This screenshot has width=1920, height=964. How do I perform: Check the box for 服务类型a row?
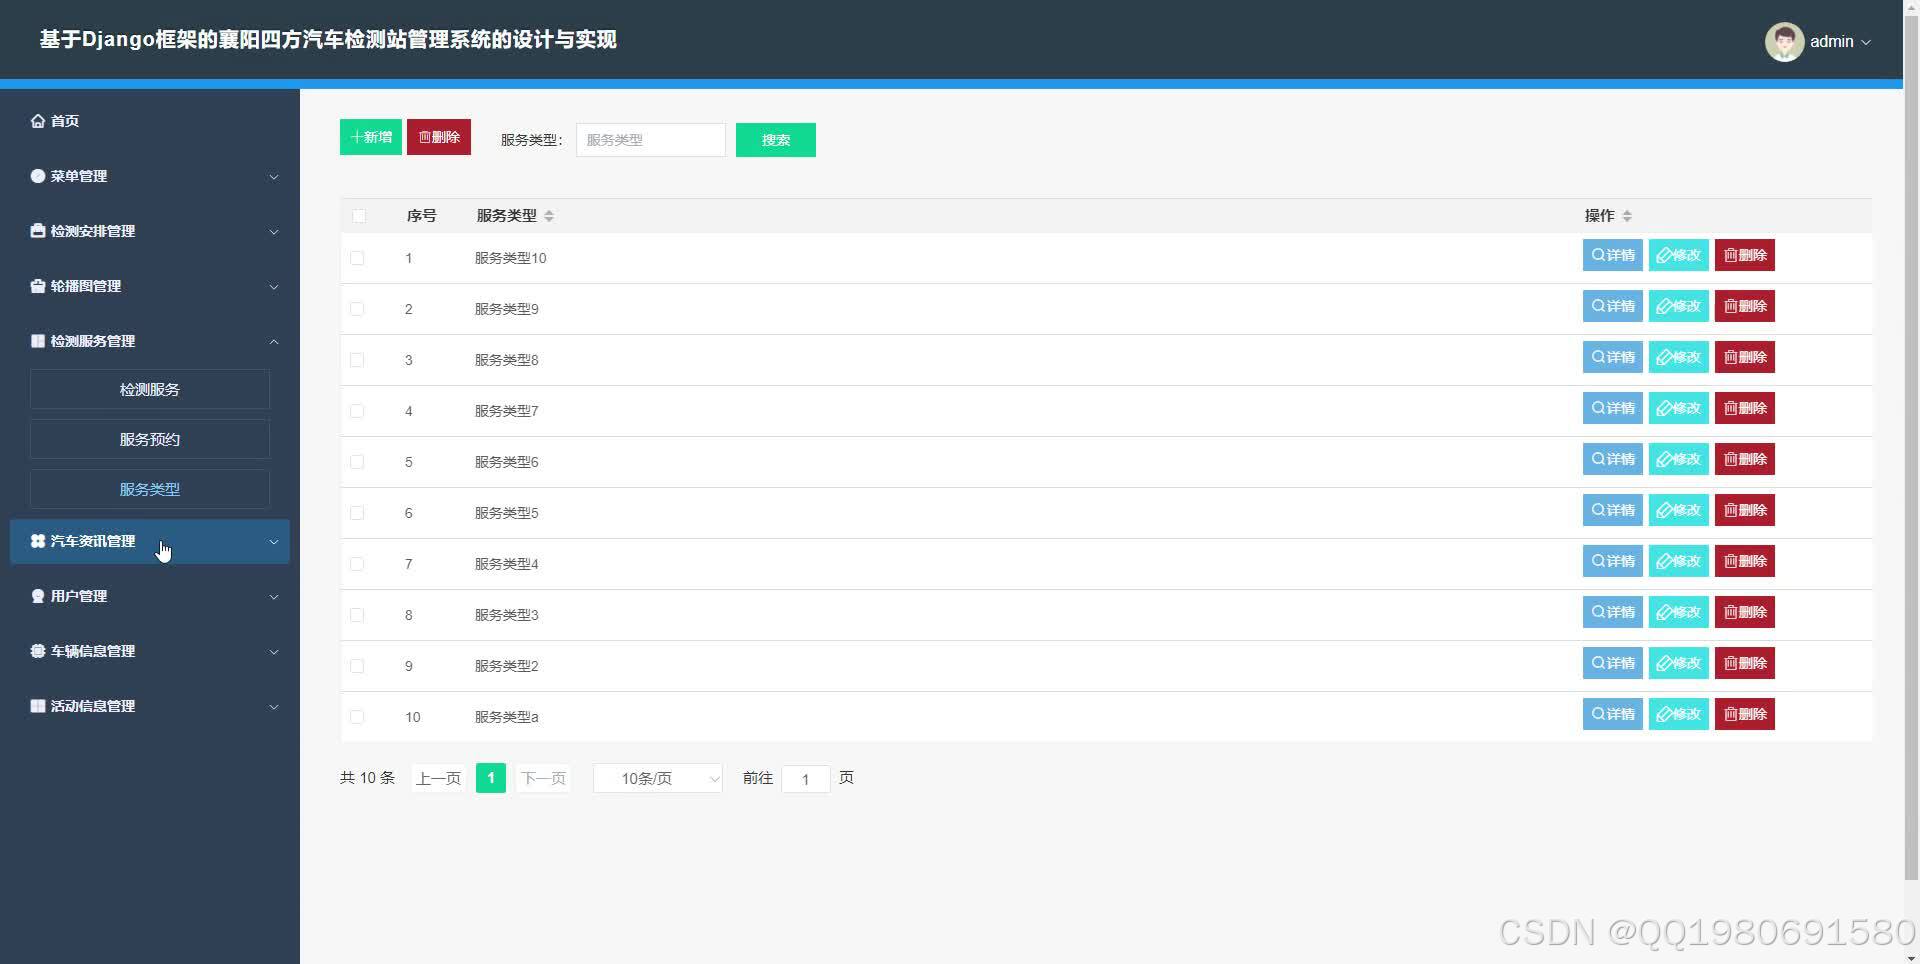pos(357,717)
